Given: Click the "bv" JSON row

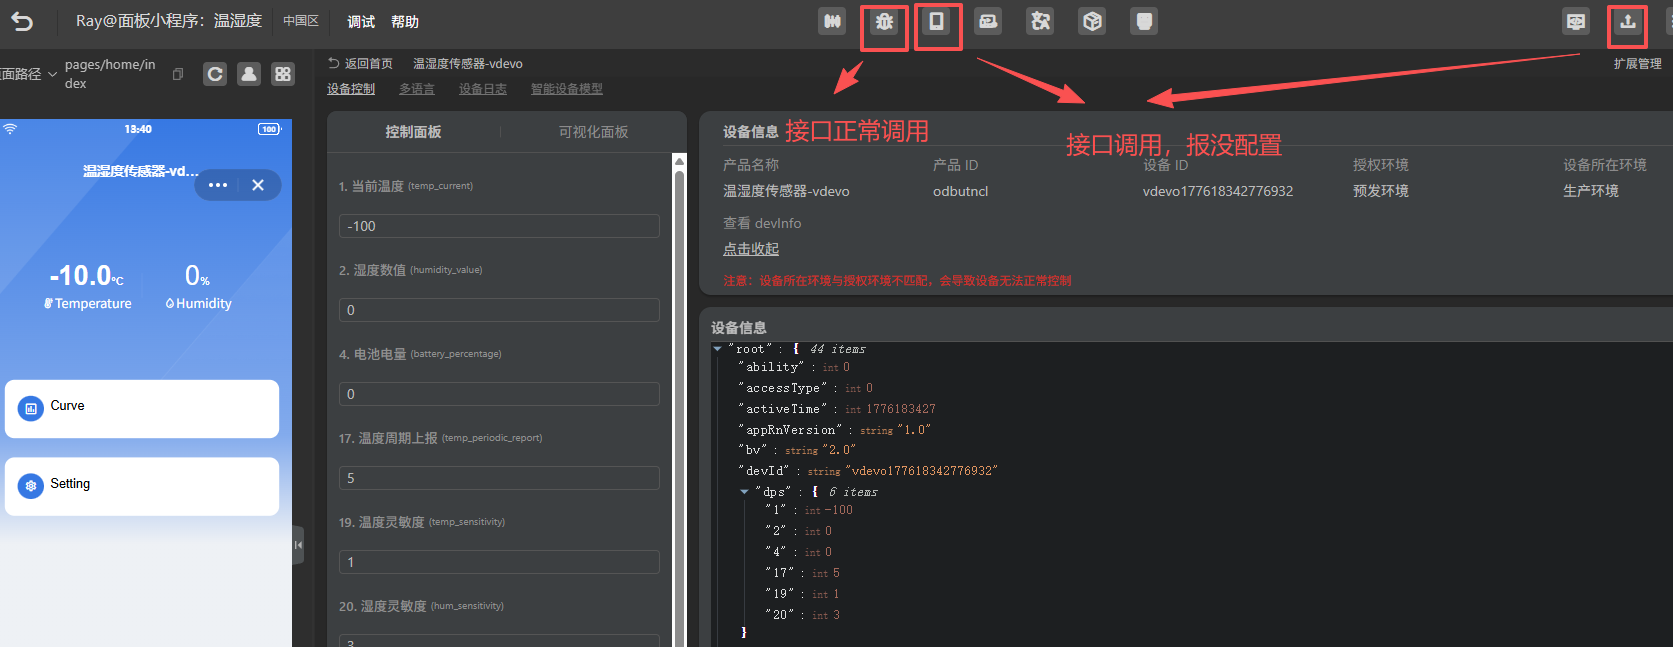Looking at the screenshot, I should coord(797,450).
